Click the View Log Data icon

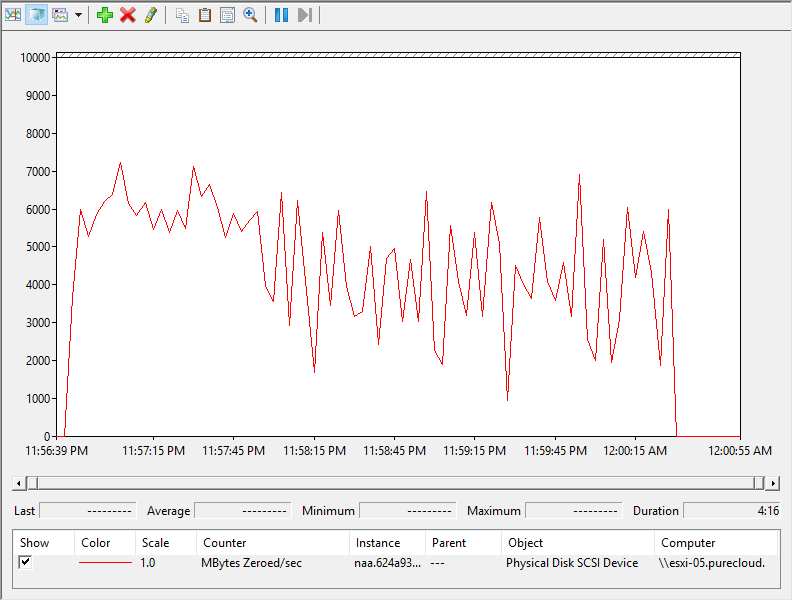36,15
